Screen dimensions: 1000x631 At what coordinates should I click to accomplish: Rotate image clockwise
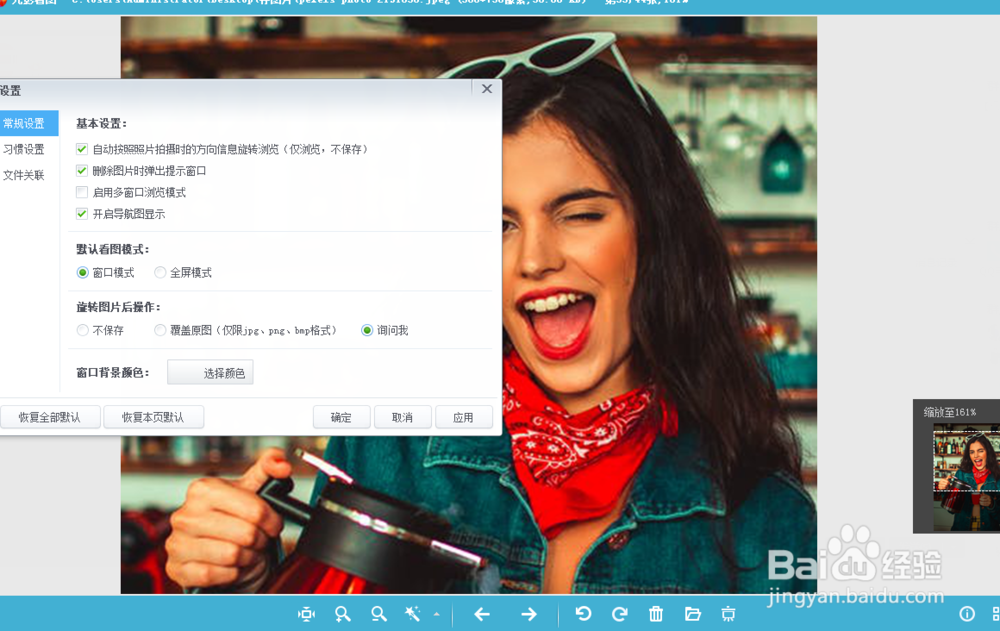(x=619, y=614)
